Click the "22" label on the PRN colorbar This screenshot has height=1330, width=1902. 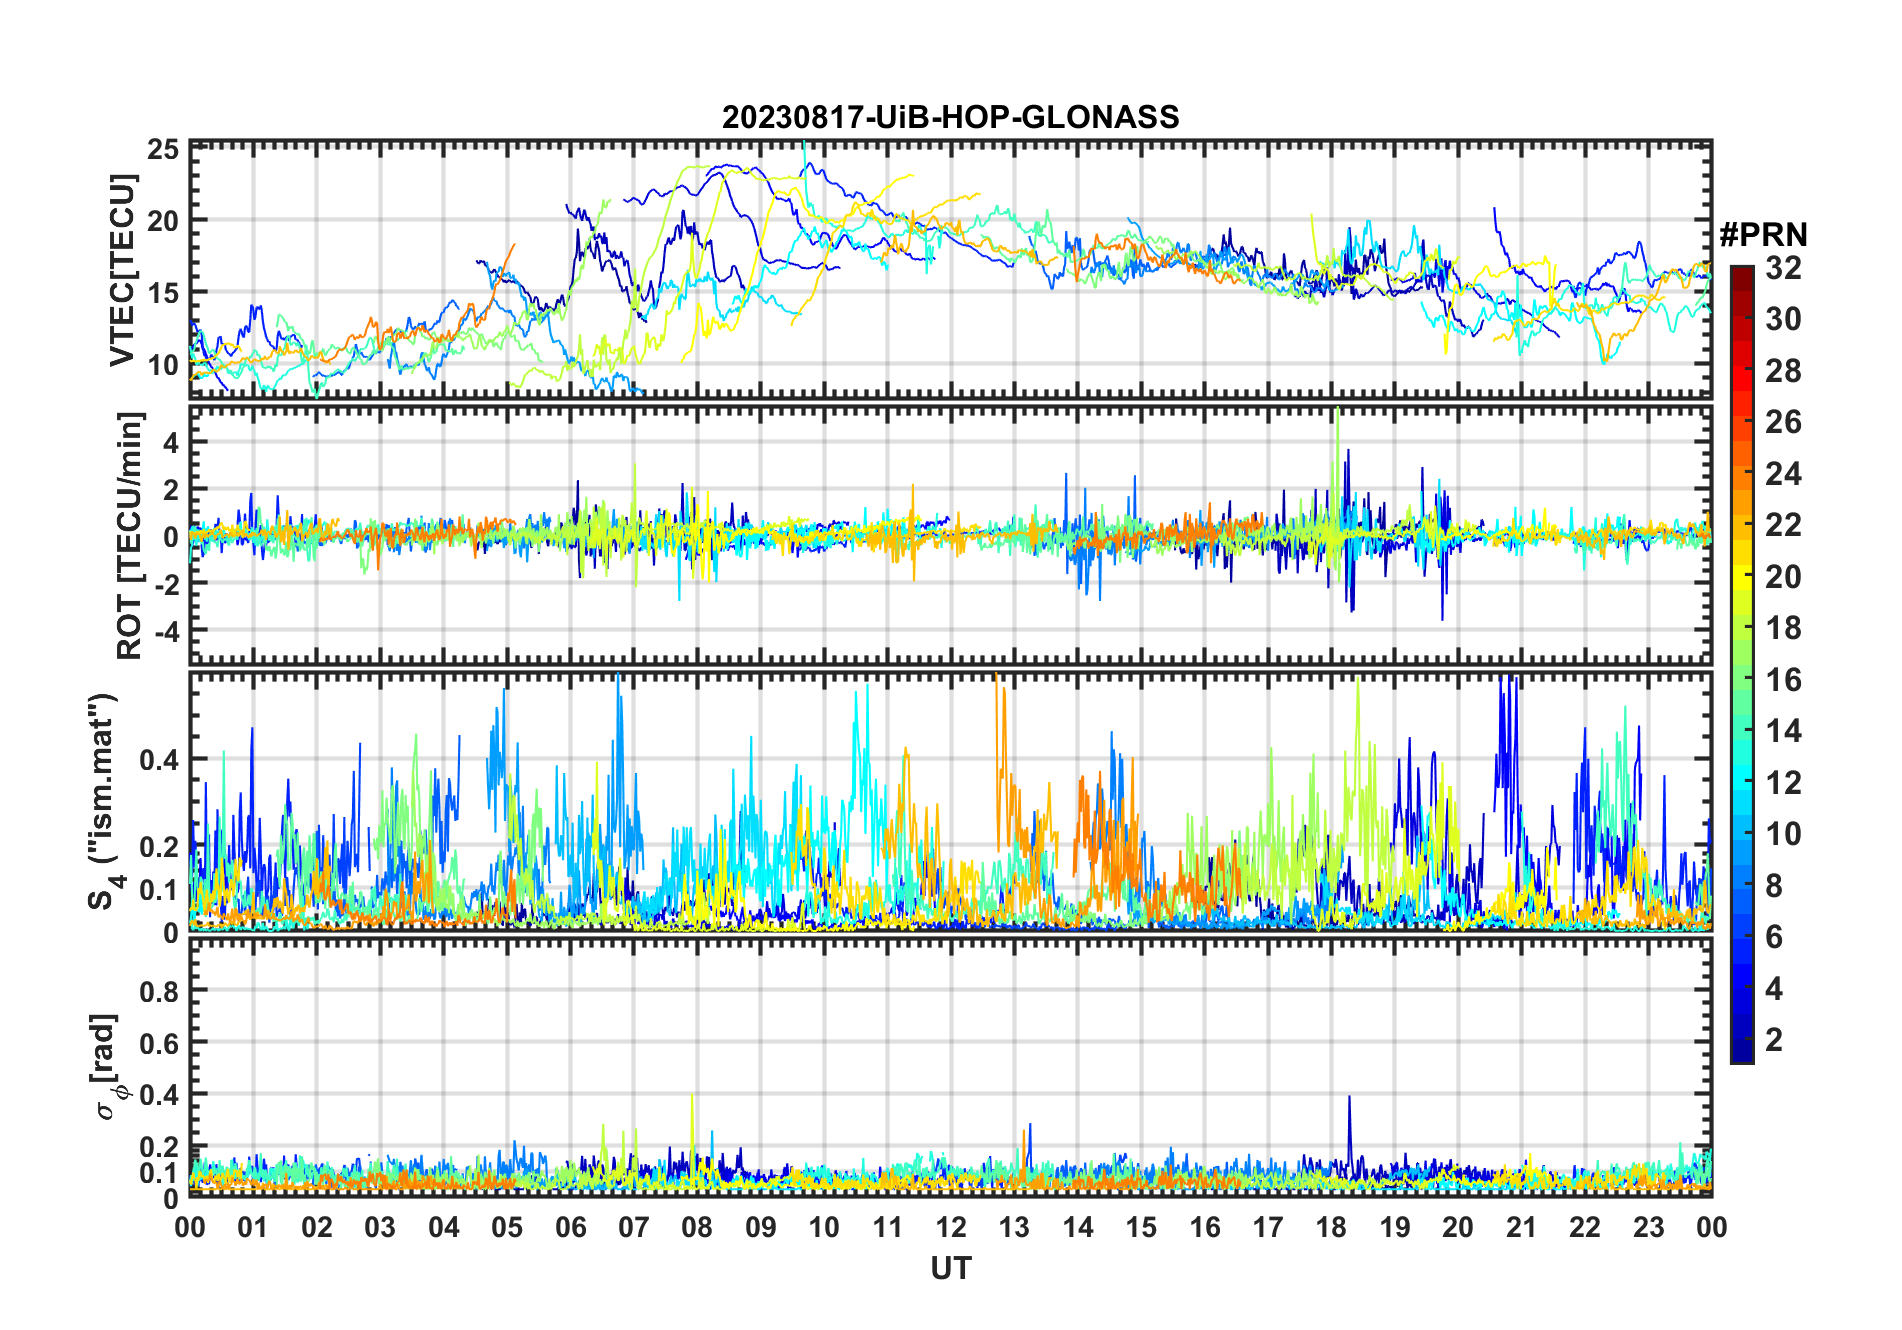[1783, 525]
